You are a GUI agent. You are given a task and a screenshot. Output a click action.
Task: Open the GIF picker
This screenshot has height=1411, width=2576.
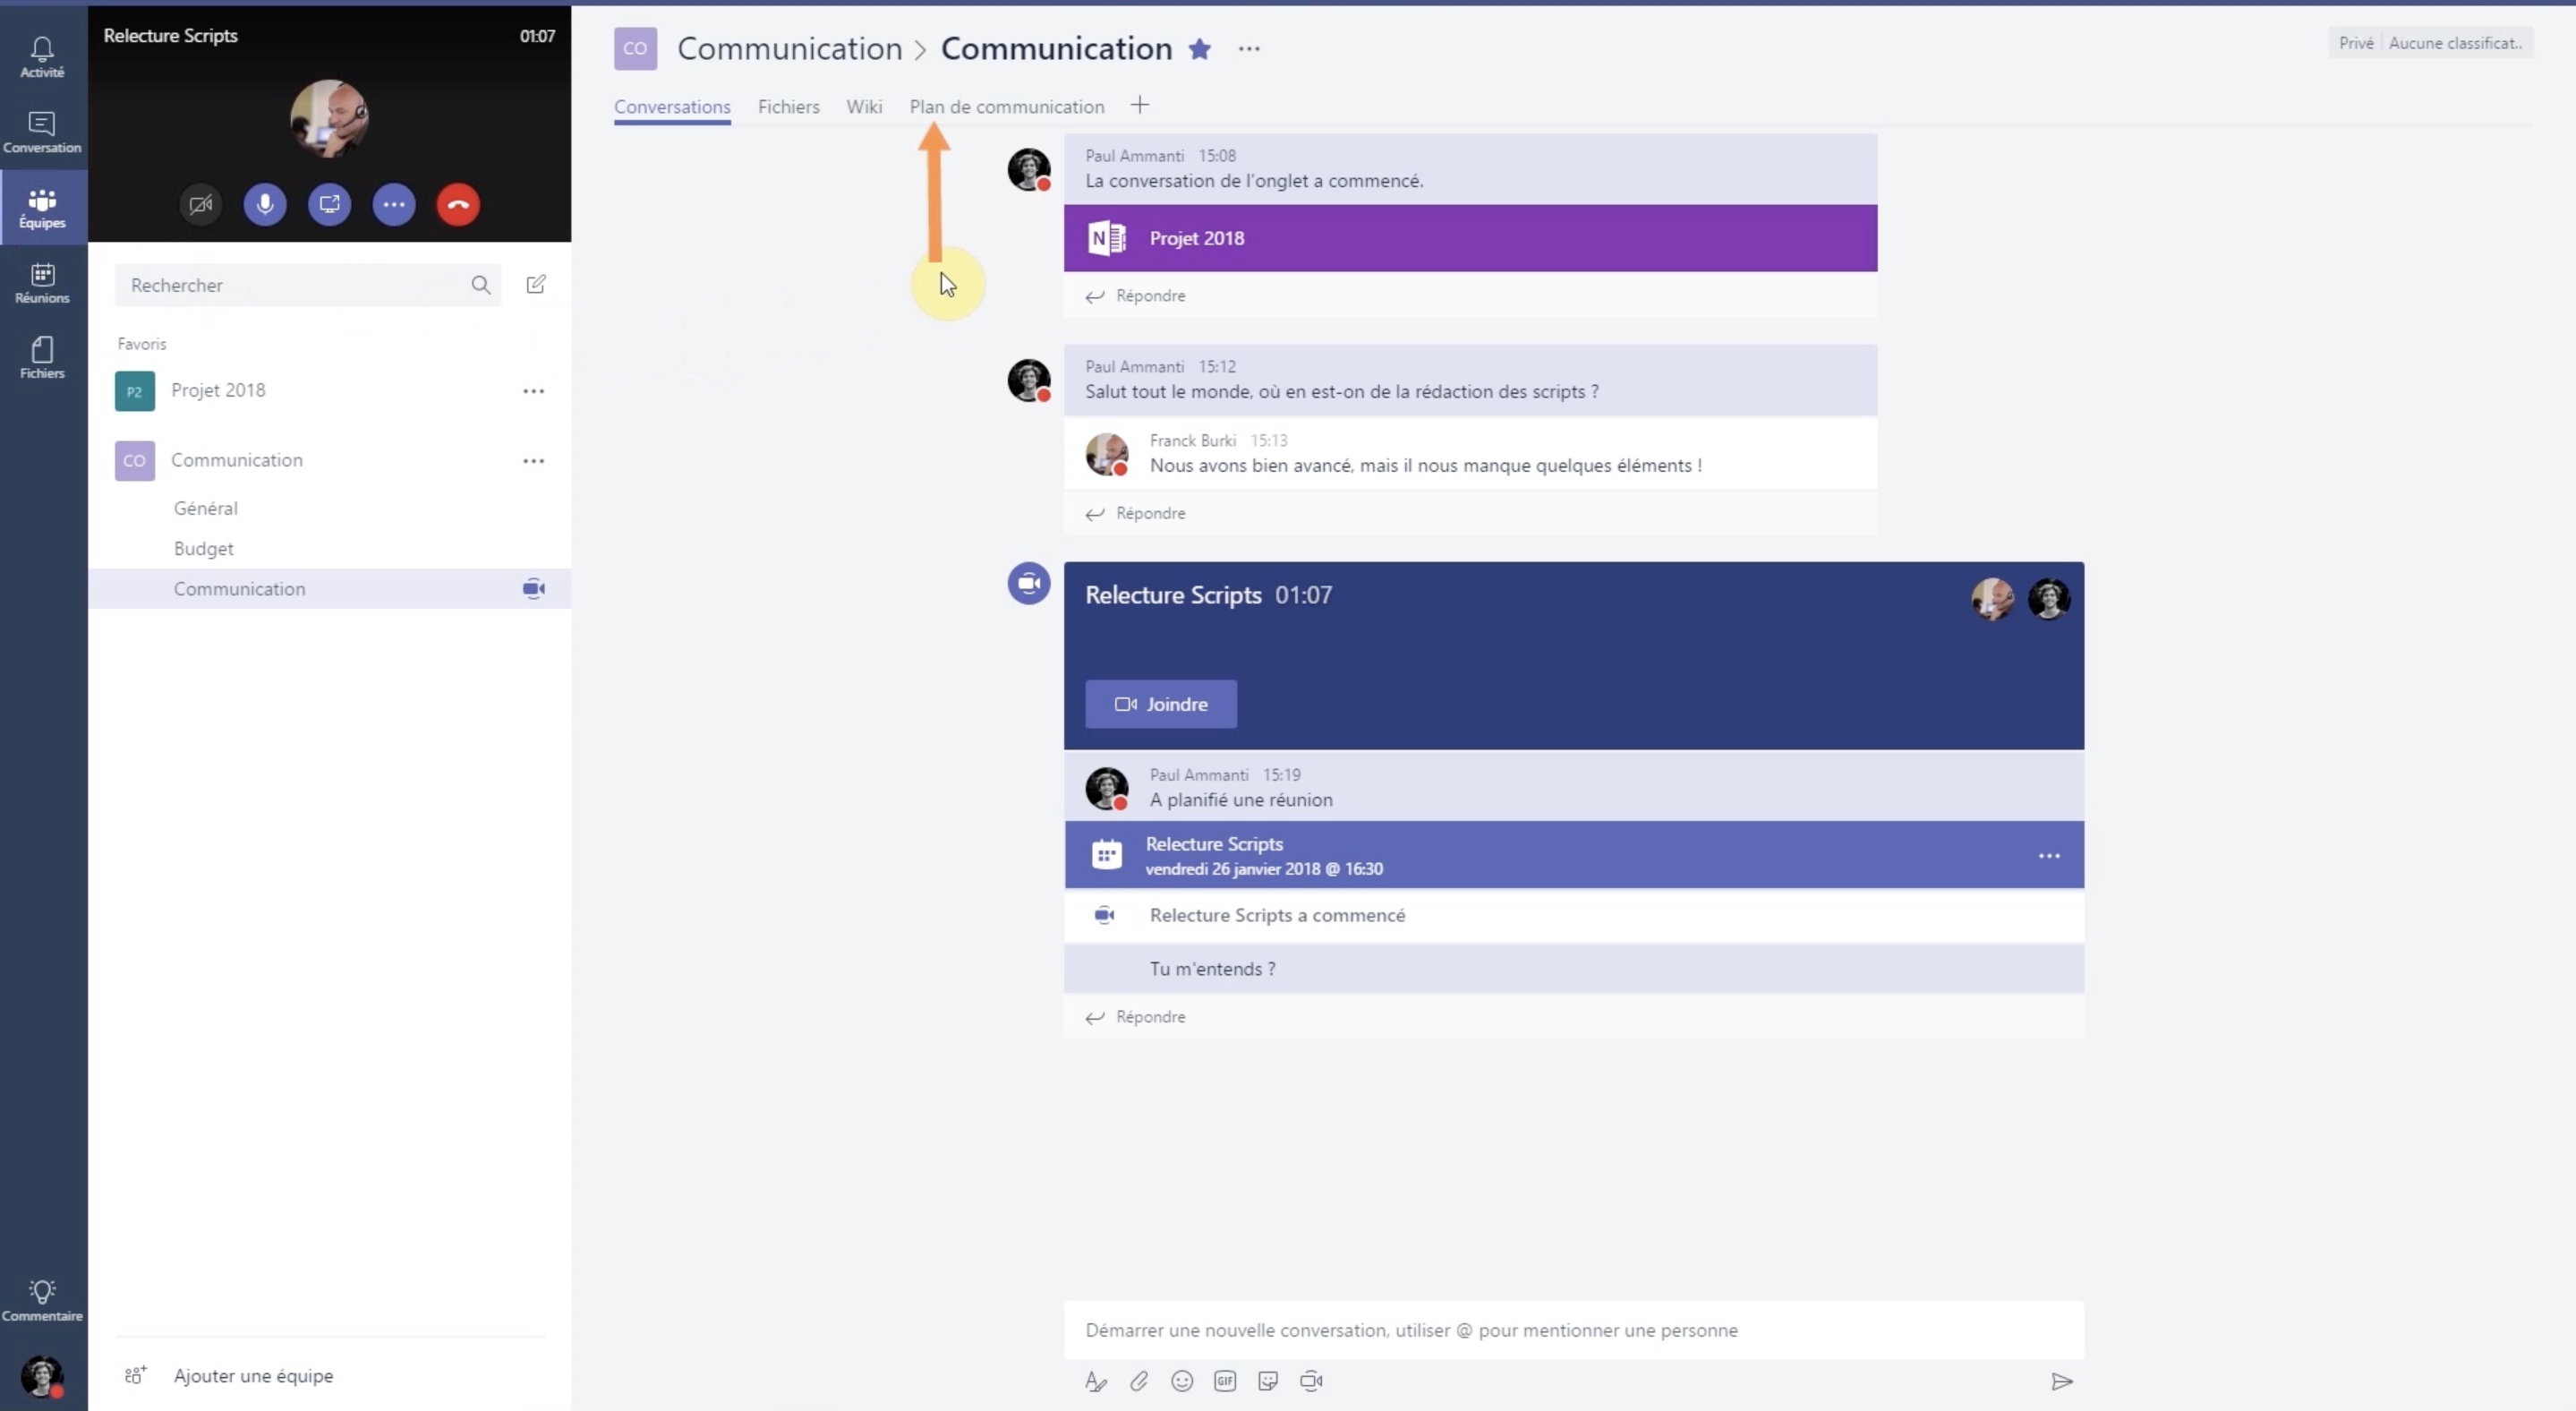(1225, 1381)
